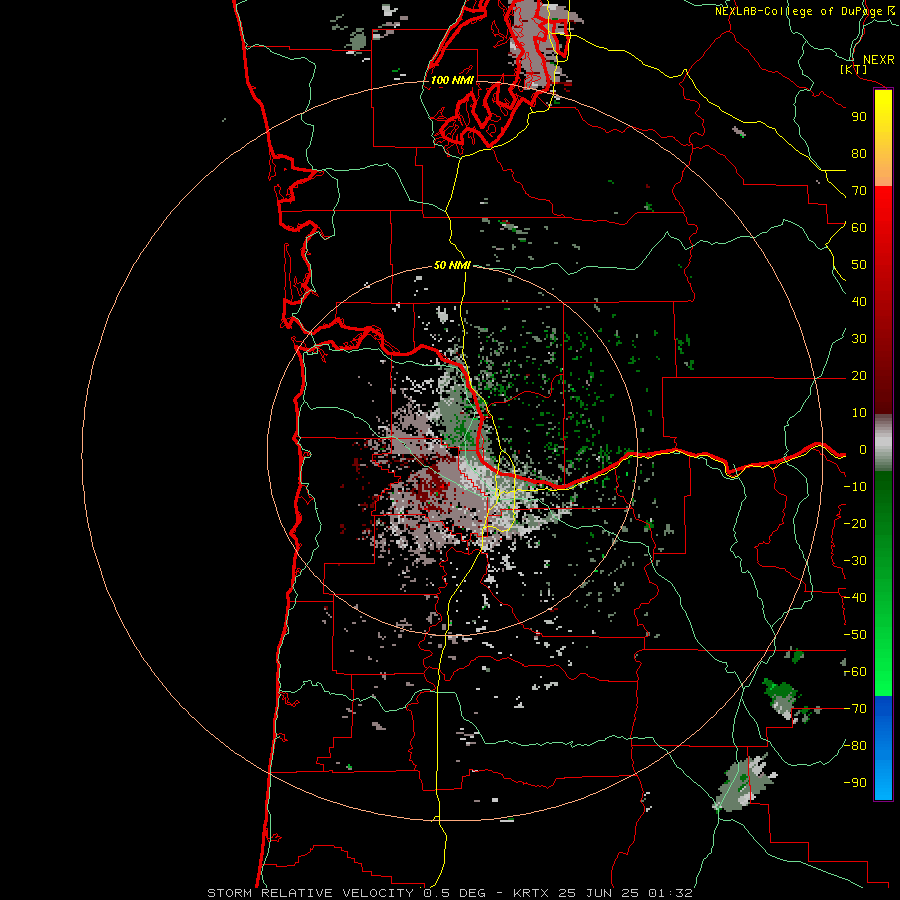
Task: Click the [KT] units label
Action: pyautogui.click(x=854, y=69)
